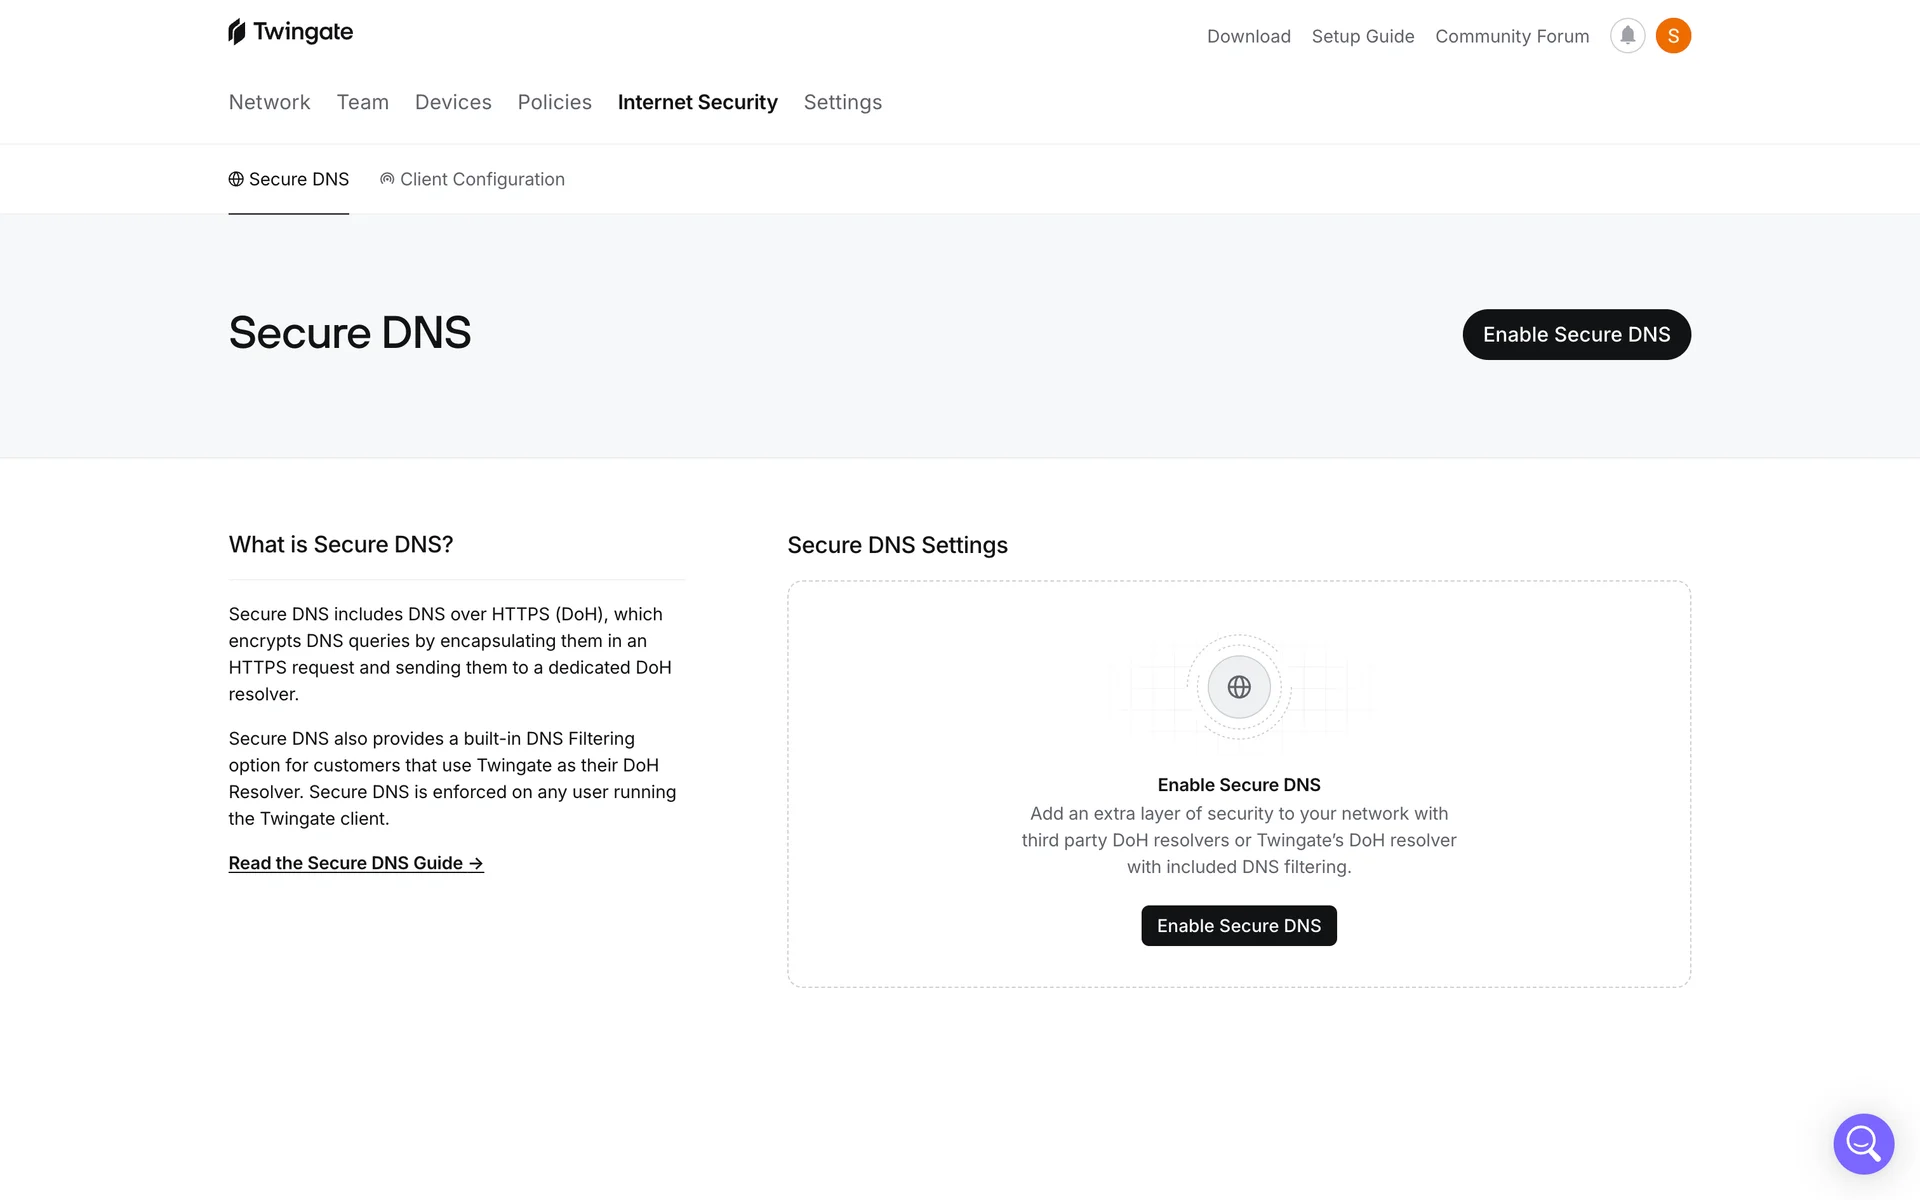Select the Secure DNS sub-tab
Screen dimensions: 1920x1200
point(298,179)
